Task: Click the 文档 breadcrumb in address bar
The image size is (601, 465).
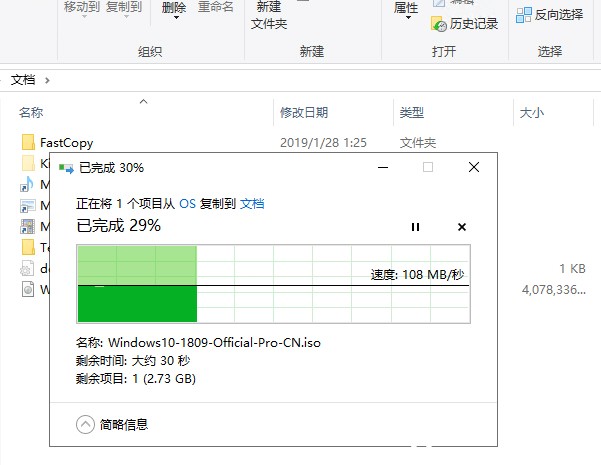Action: pyautogui.click(x=22, y=79)
